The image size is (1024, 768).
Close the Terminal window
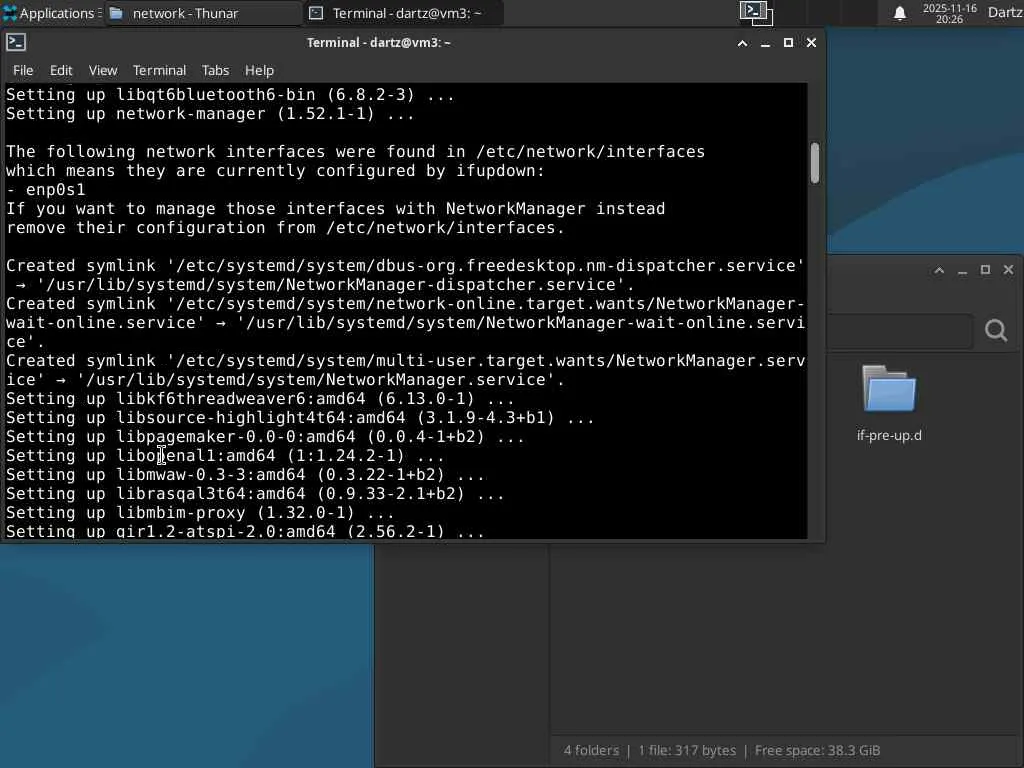point(811,42)
